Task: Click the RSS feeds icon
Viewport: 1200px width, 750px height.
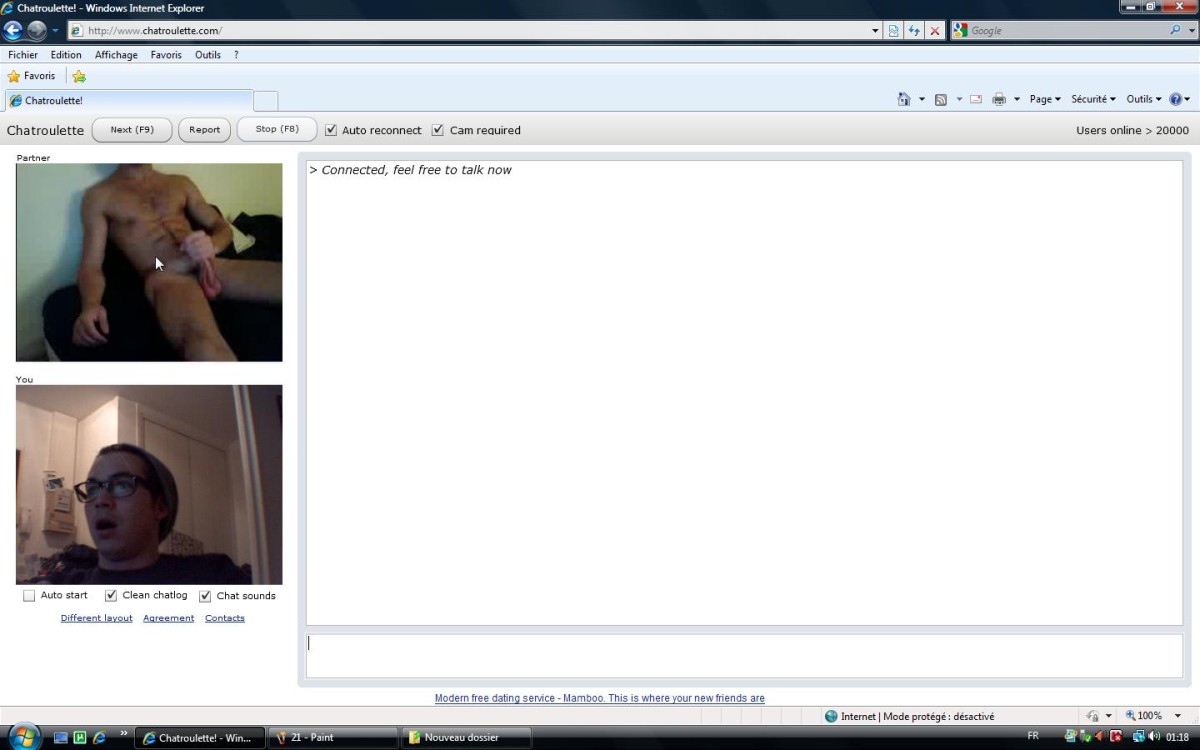Action: (941, 99)
